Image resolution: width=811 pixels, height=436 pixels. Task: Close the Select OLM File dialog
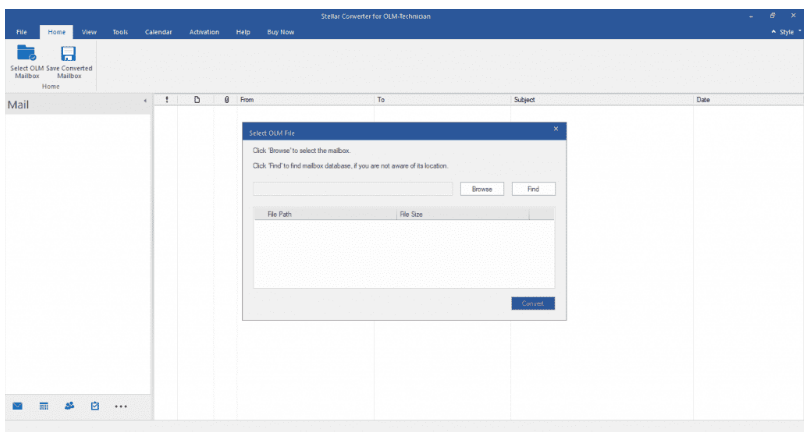pos(556,129)
